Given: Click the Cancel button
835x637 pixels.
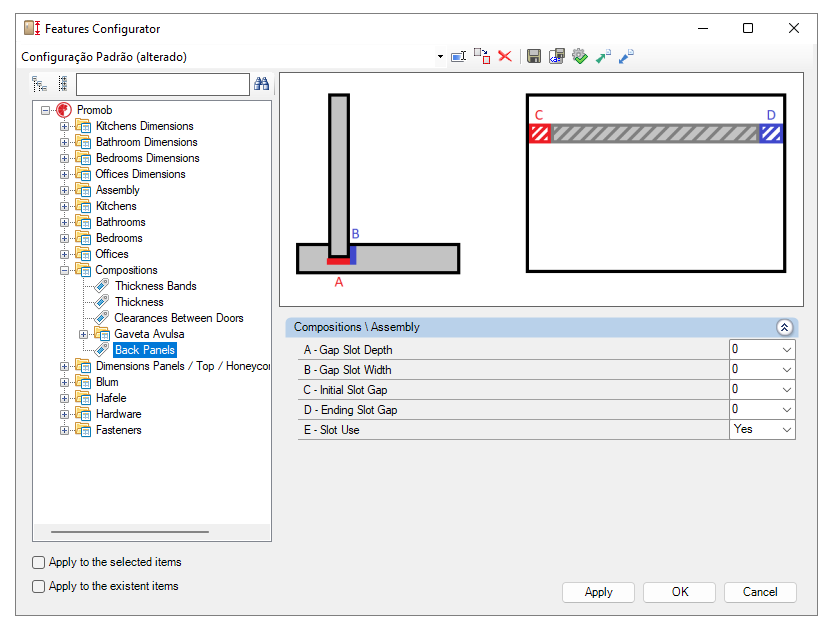Looking at the screenshot, I should (760, 592).
